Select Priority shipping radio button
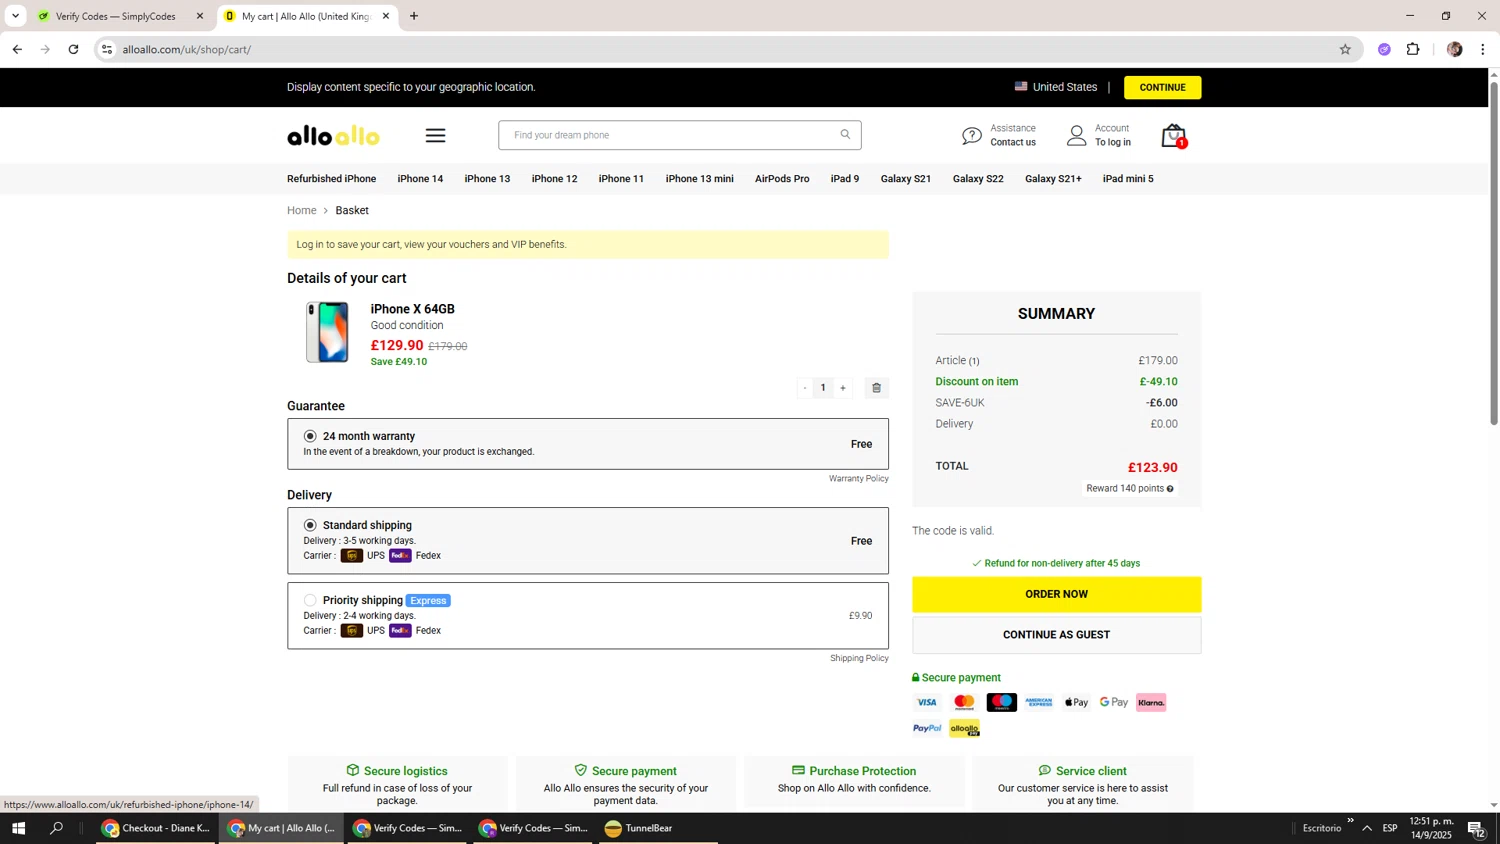 [x=310, y=600]
